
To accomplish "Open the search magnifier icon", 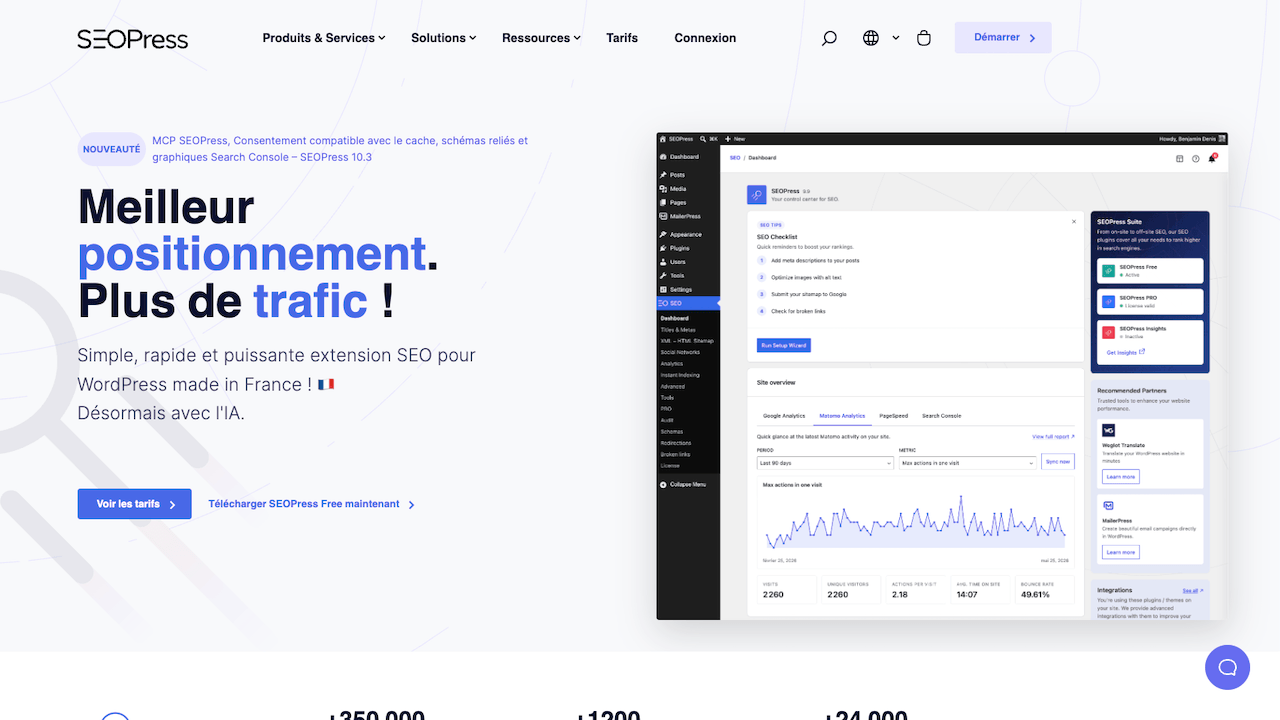I will pyautogui.click(x=829, y=38).
